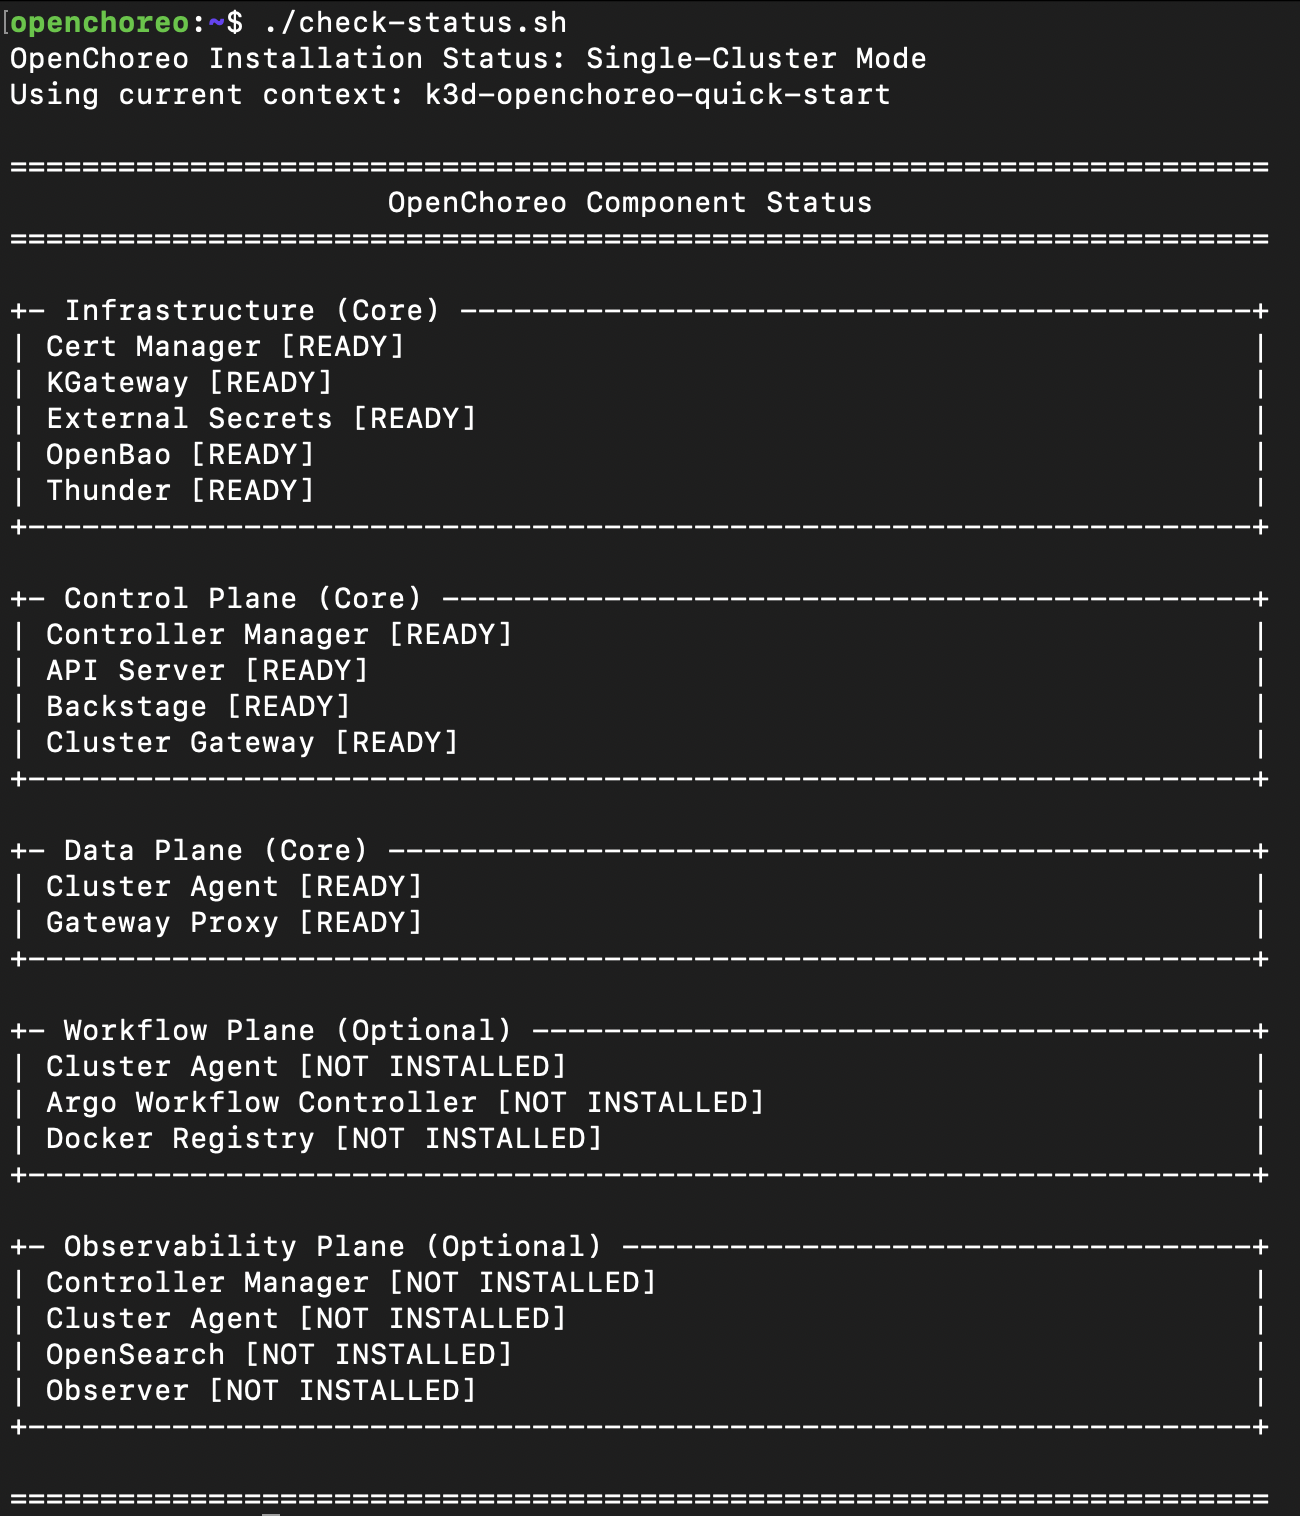This screenshot has width=1300, height=1516.
Task: Click the OpenChoreo Component Status heading
Action: tap(629, 203)
